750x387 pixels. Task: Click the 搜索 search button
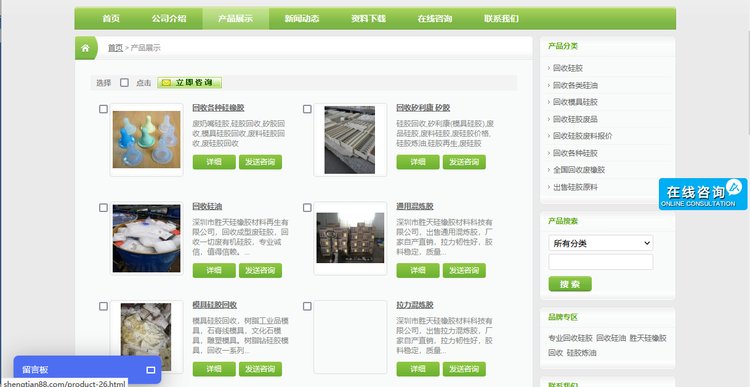pyautogui.click(x=570, y=284)
